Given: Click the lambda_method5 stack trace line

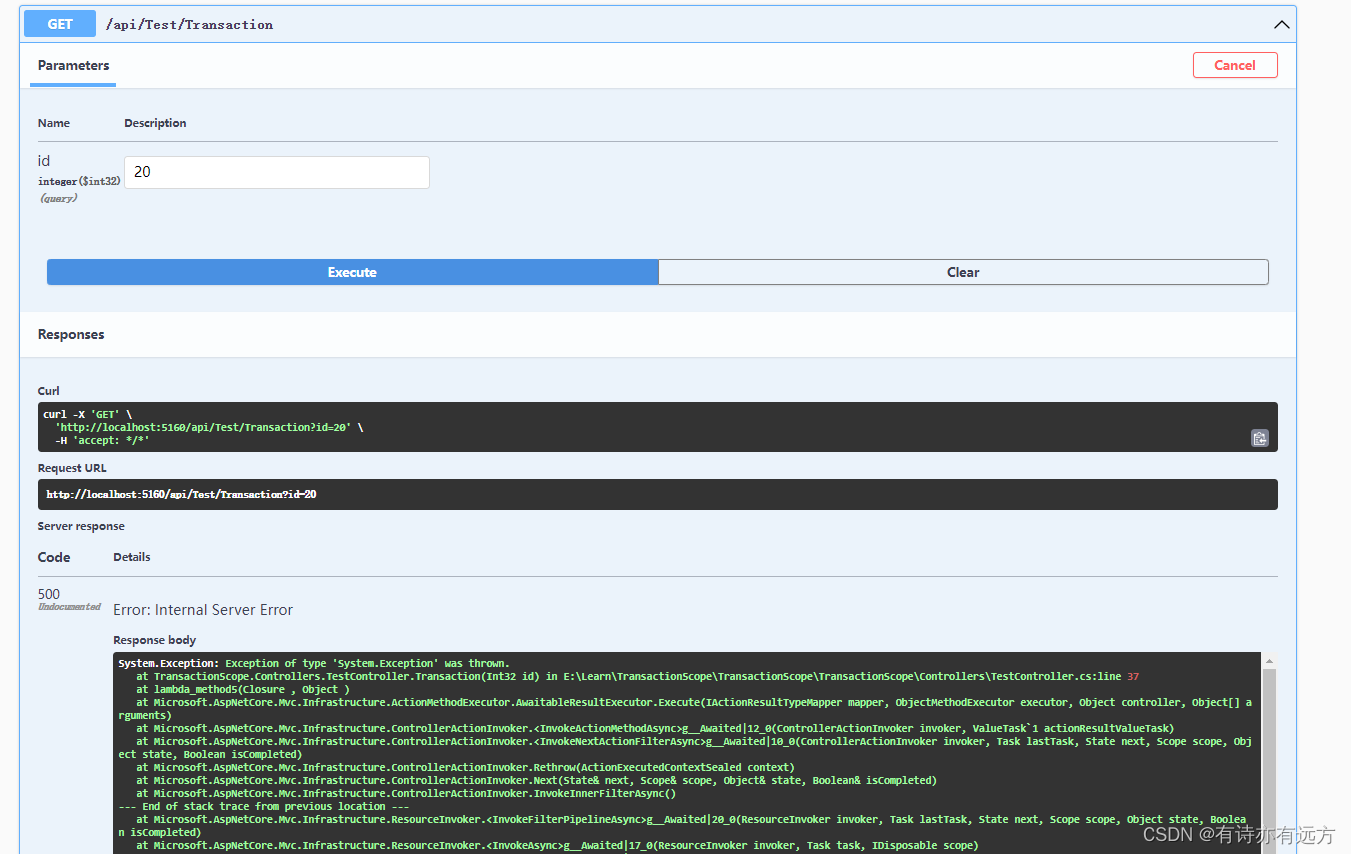Looking at the screenshot, I should 243,689.
